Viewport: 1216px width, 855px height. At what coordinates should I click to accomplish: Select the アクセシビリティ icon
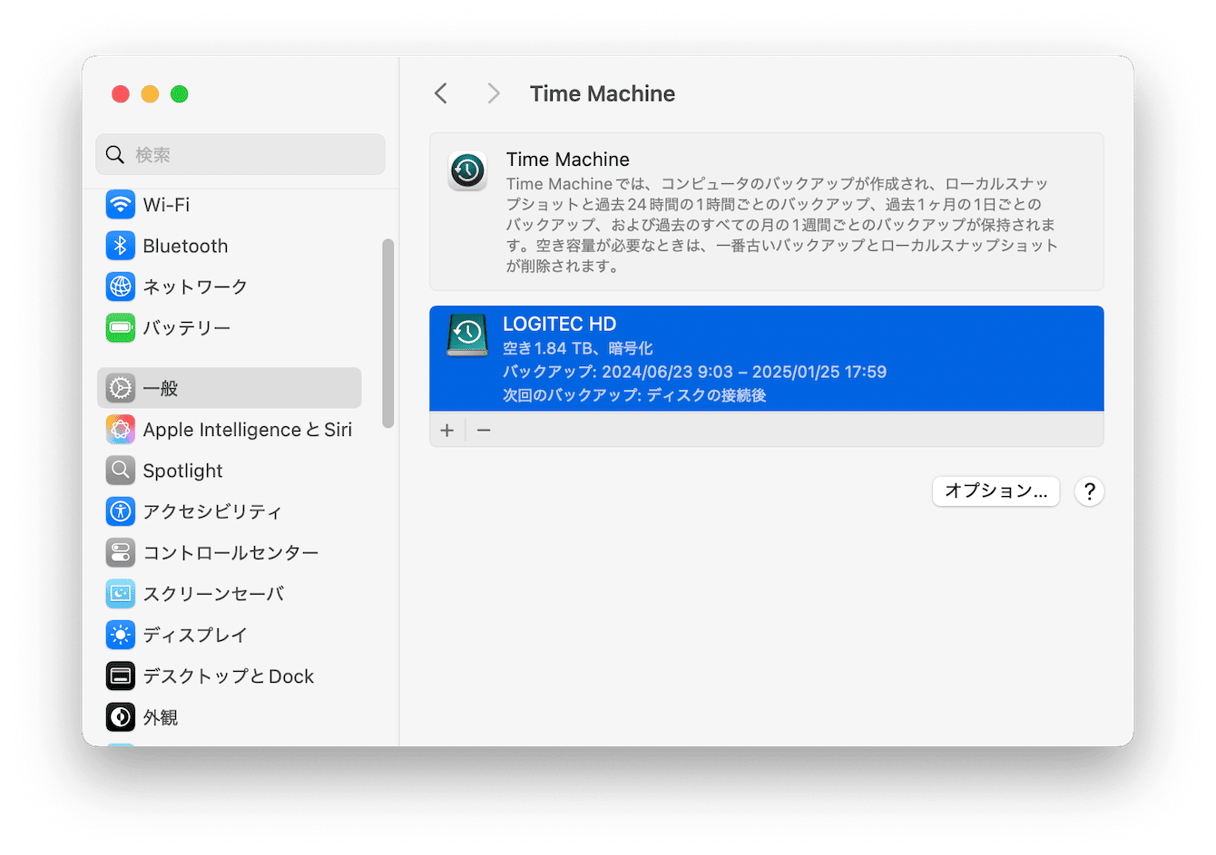121,512
